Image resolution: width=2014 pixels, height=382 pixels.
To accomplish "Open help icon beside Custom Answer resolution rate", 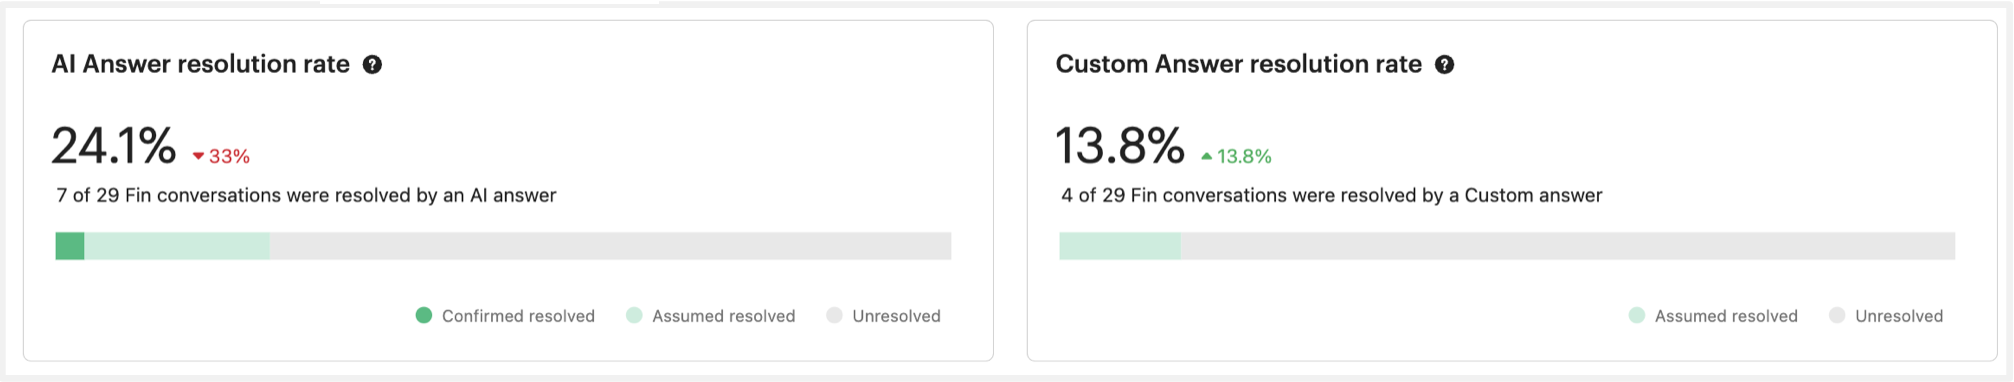I will [1444, 65].
